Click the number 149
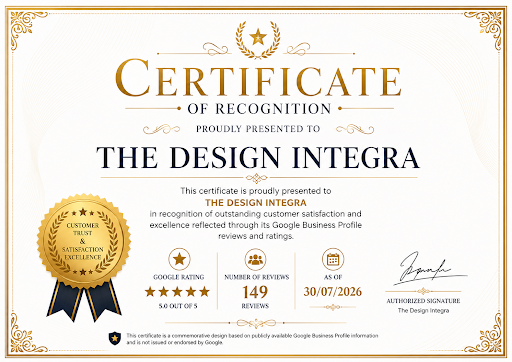Viewport: 512px width, 362px height. (x=255, y=292)
